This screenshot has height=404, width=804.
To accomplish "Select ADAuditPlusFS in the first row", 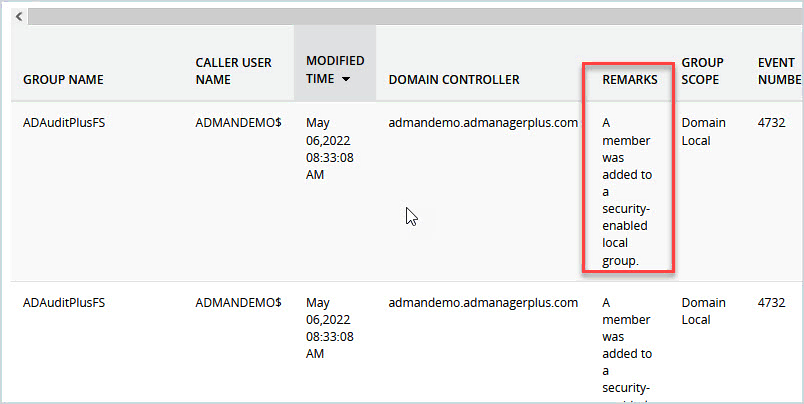I will click(x=64, y=123).
